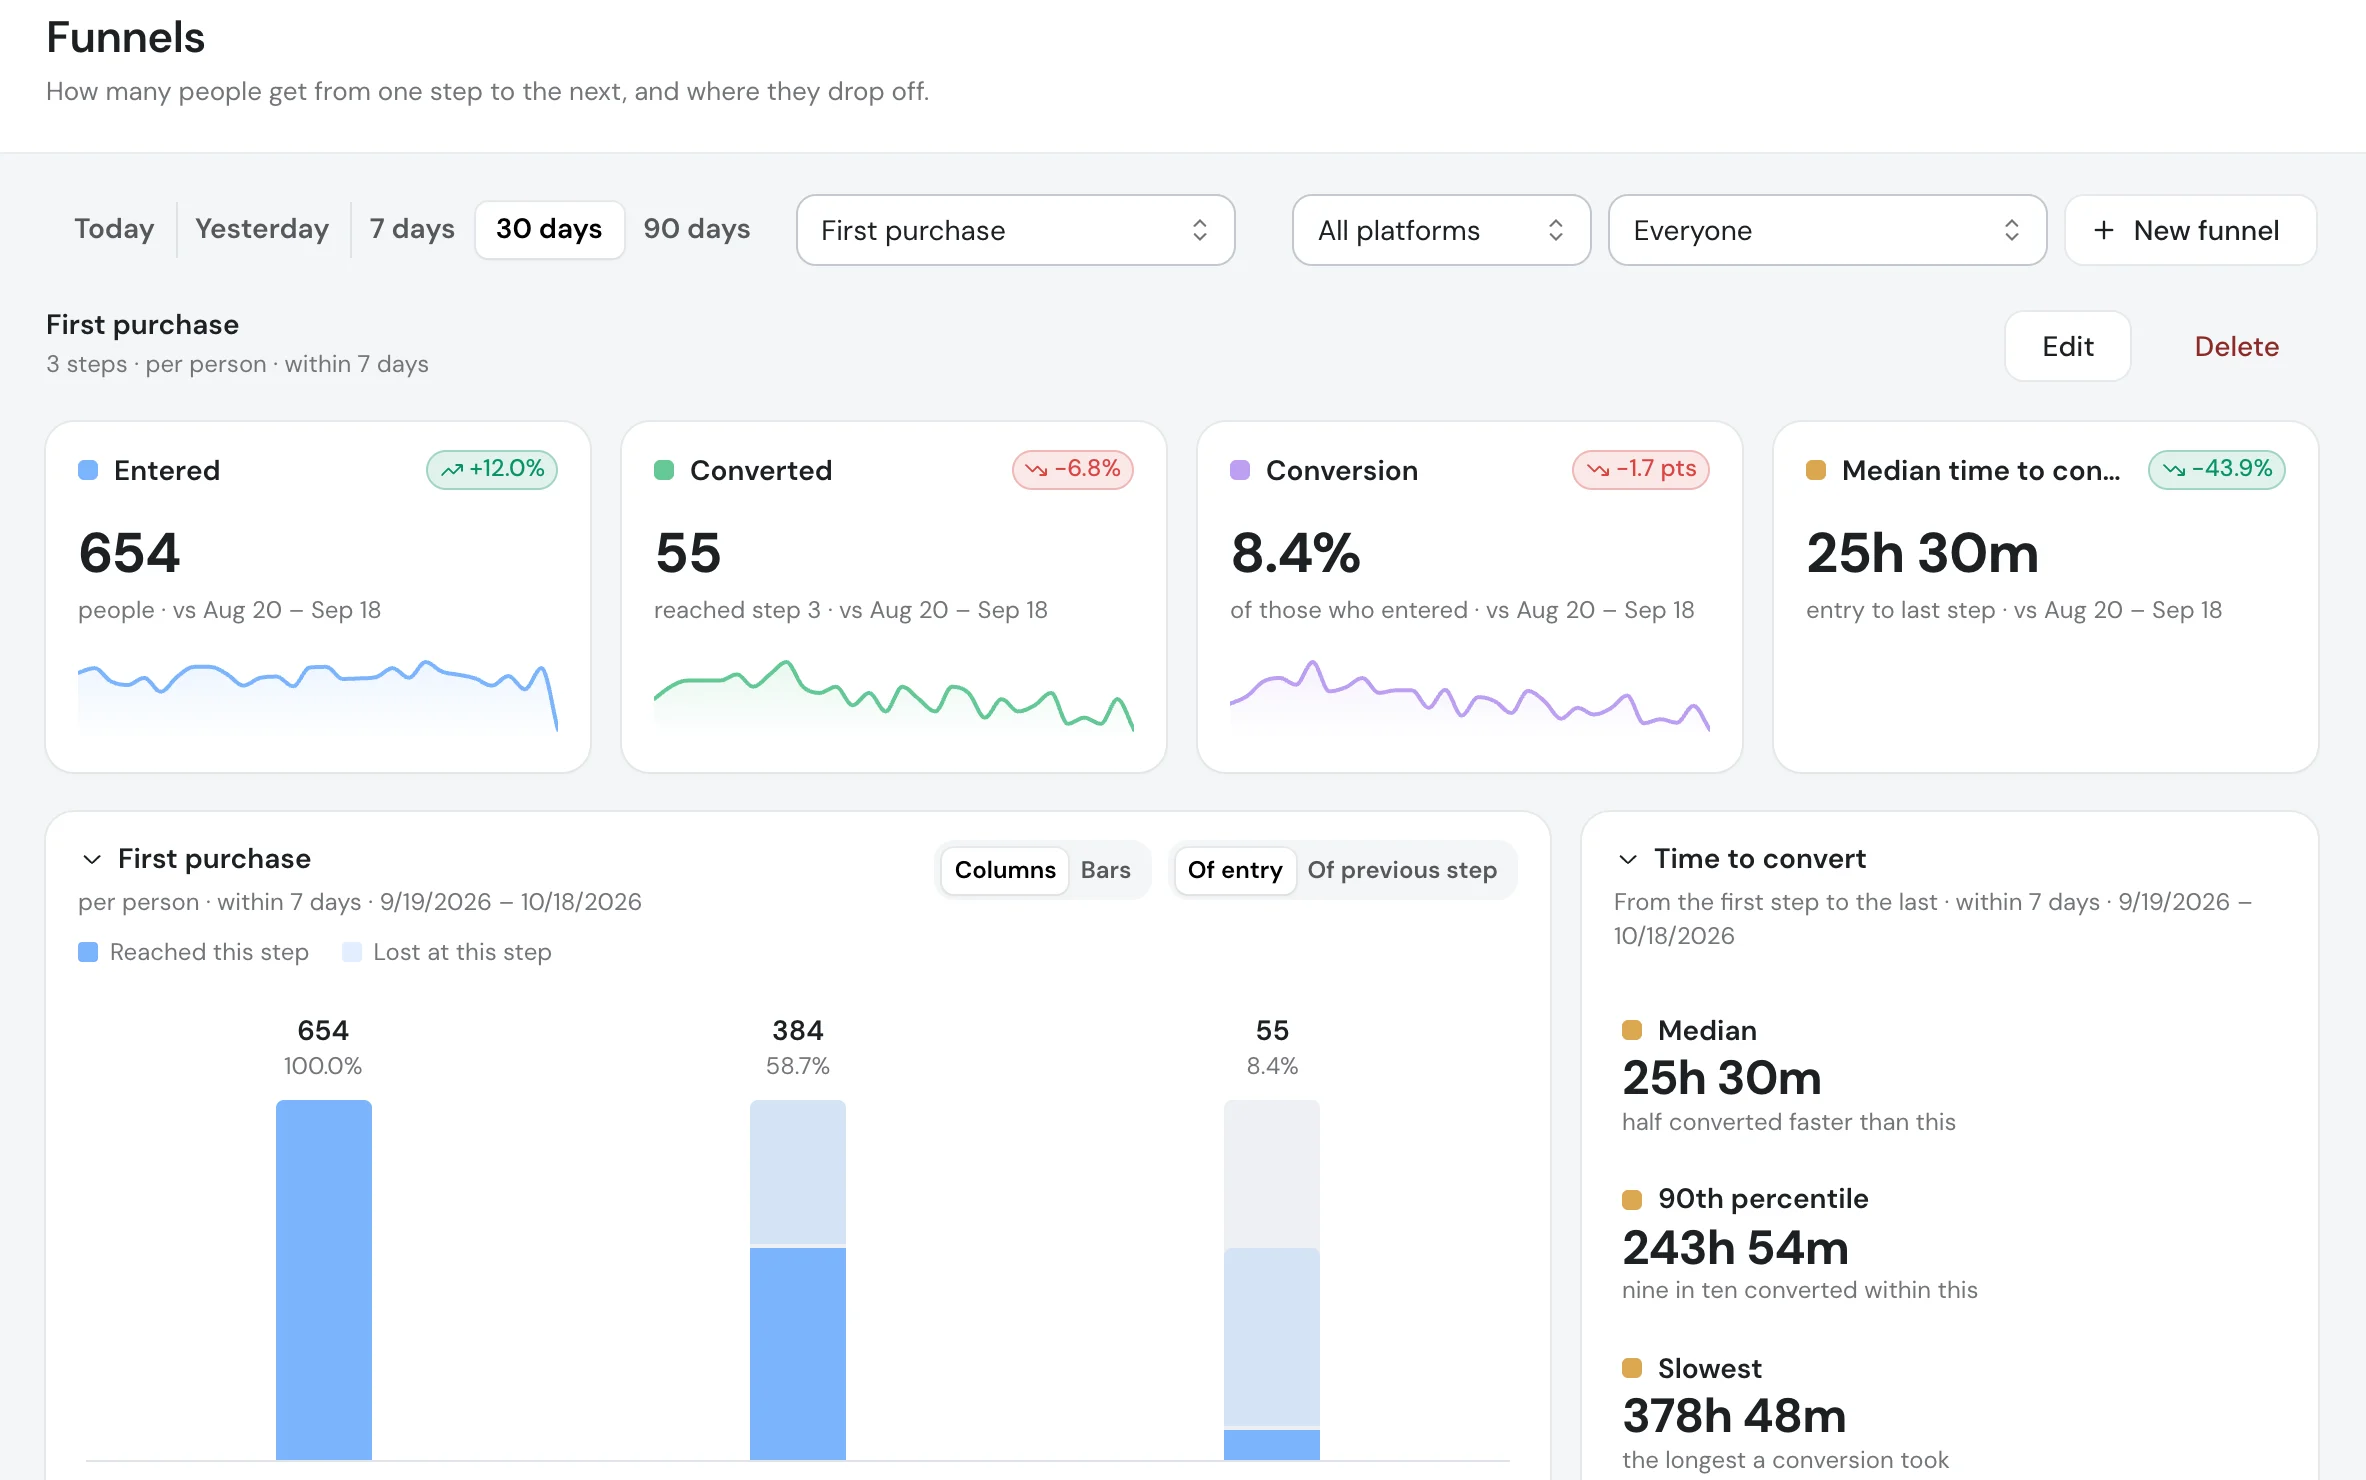Viewport: 2366px width, 1480px height.
Task: Click the green Converted indicator dot
Action: (x=664, y=470)
